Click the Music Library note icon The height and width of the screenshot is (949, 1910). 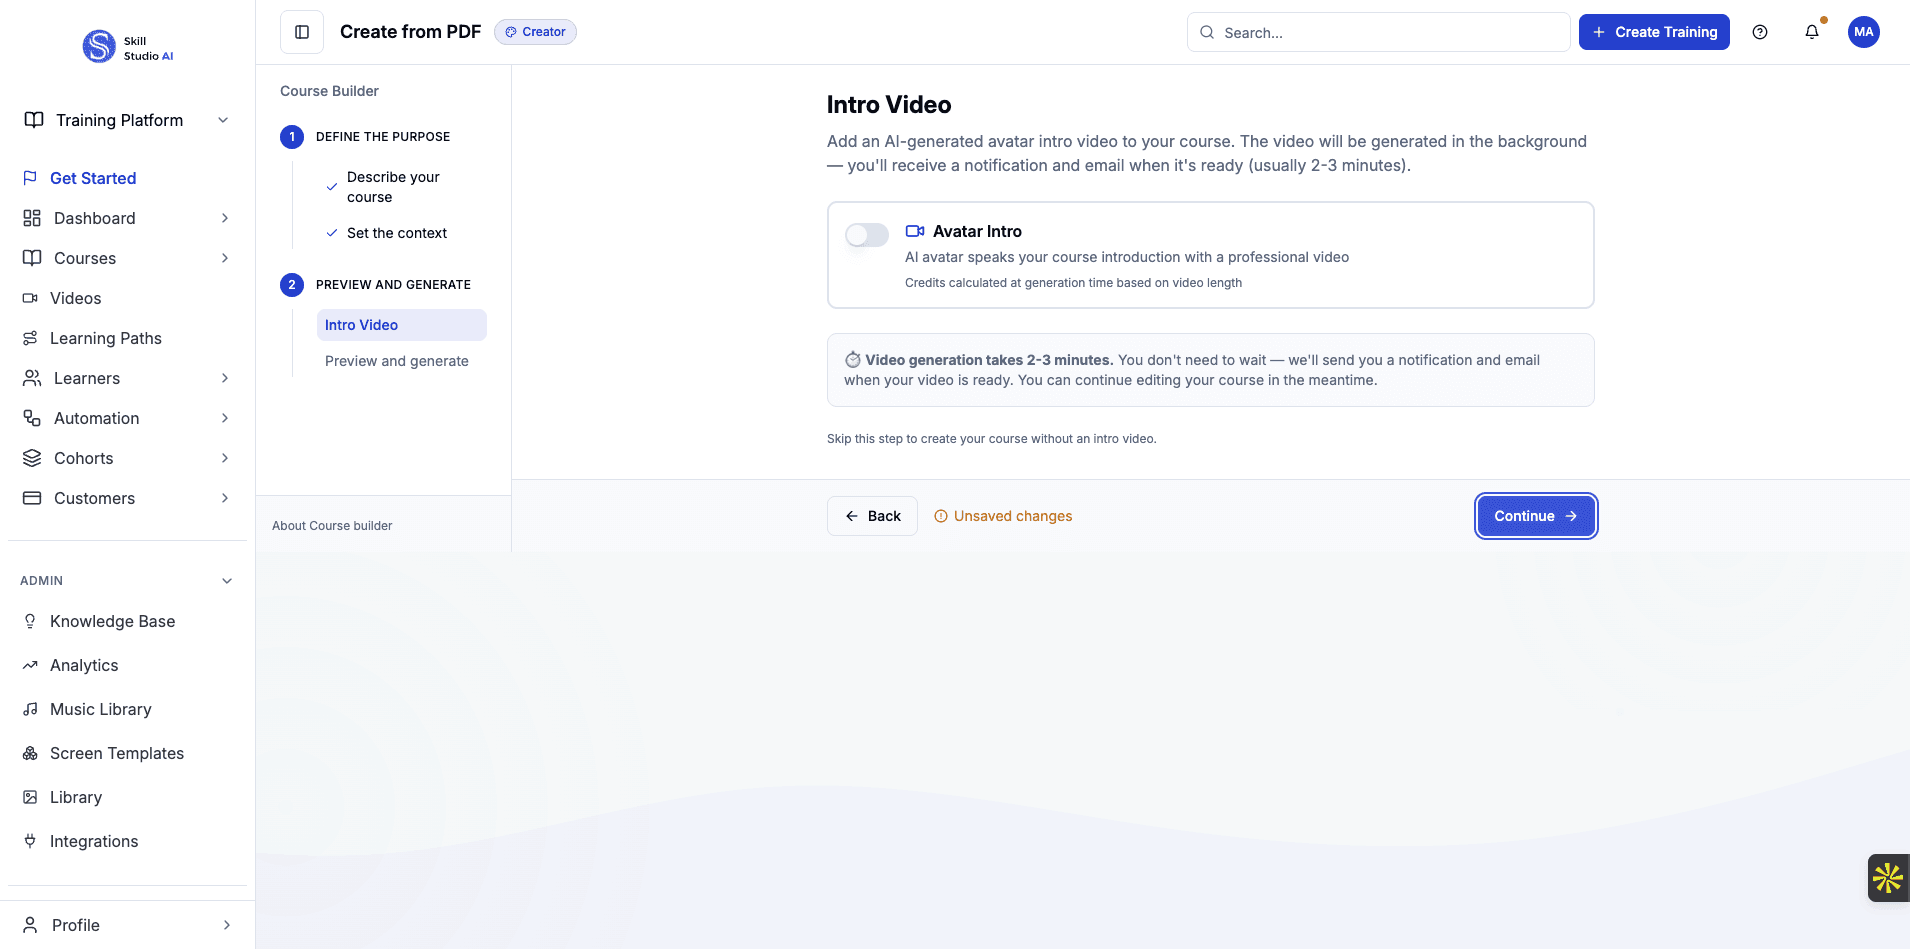(x=31, y=709)
